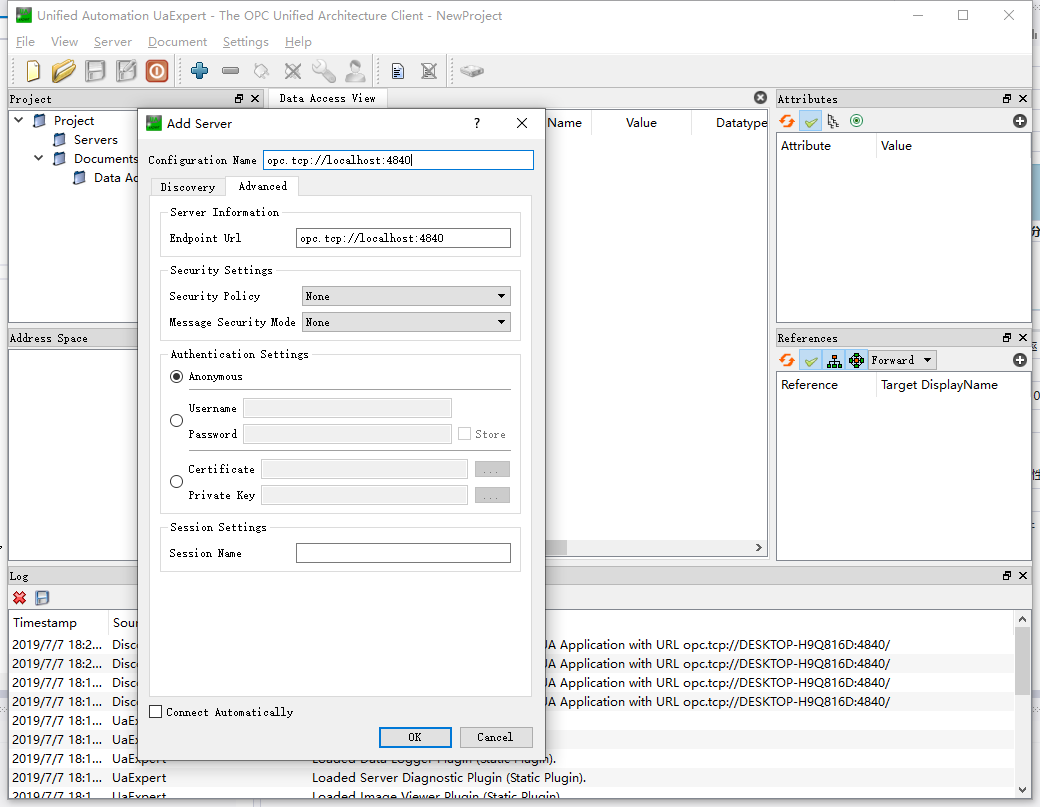Click the Certificate browse ... button
This screenshot has width=1040, height=807.
coord(492,469)
